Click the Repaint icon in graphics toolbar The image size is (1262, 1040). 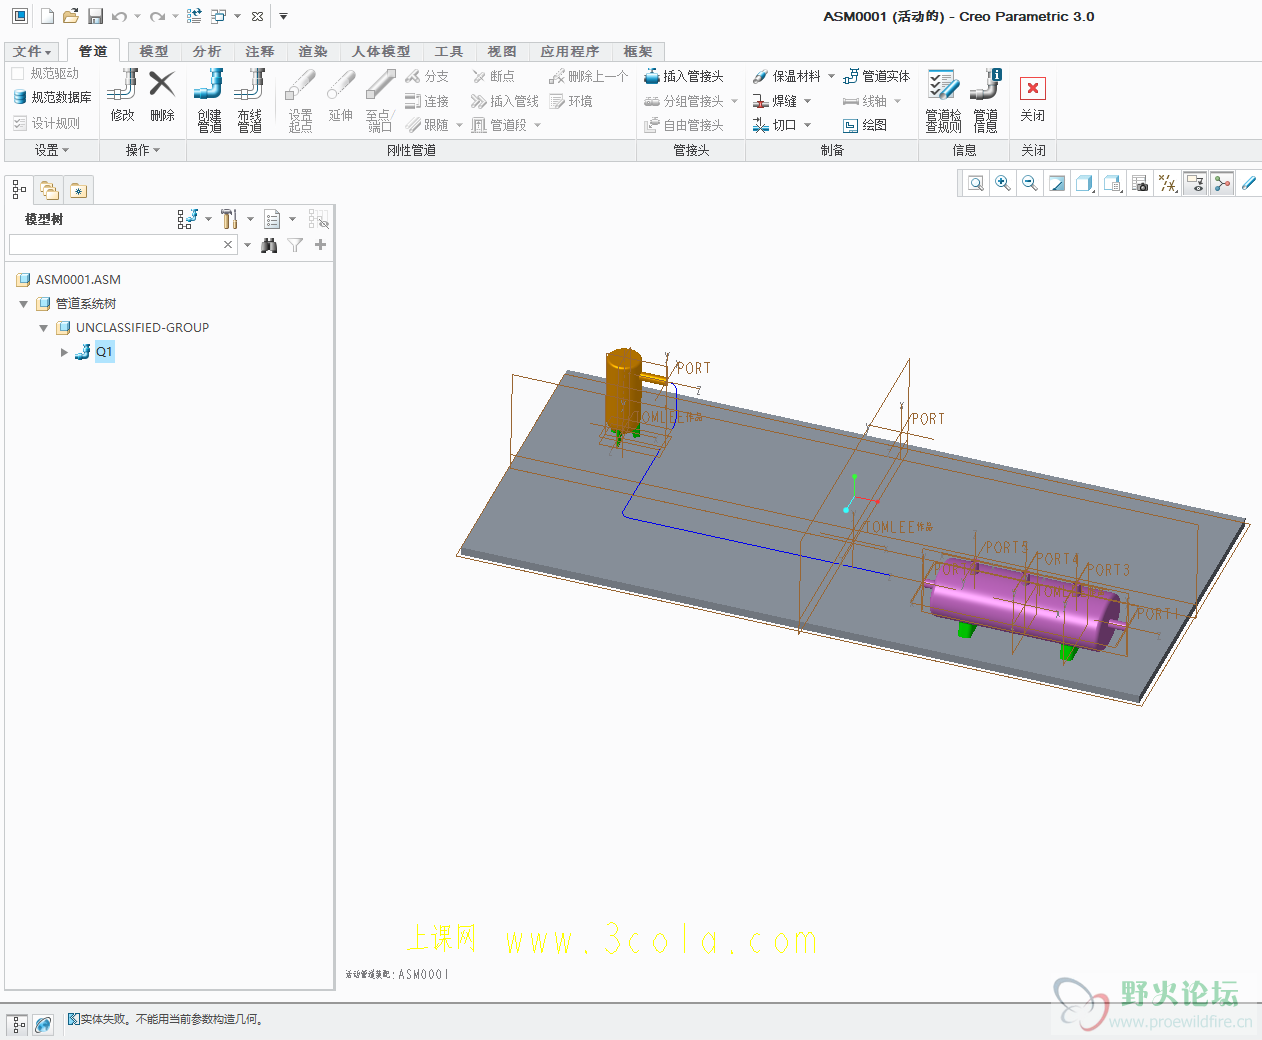coord(1057,183)
